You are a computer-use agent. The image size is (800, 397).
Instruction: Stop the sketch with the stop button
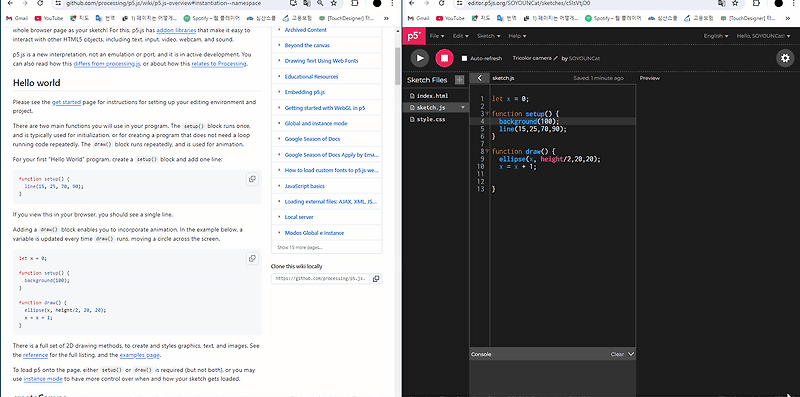444,58
